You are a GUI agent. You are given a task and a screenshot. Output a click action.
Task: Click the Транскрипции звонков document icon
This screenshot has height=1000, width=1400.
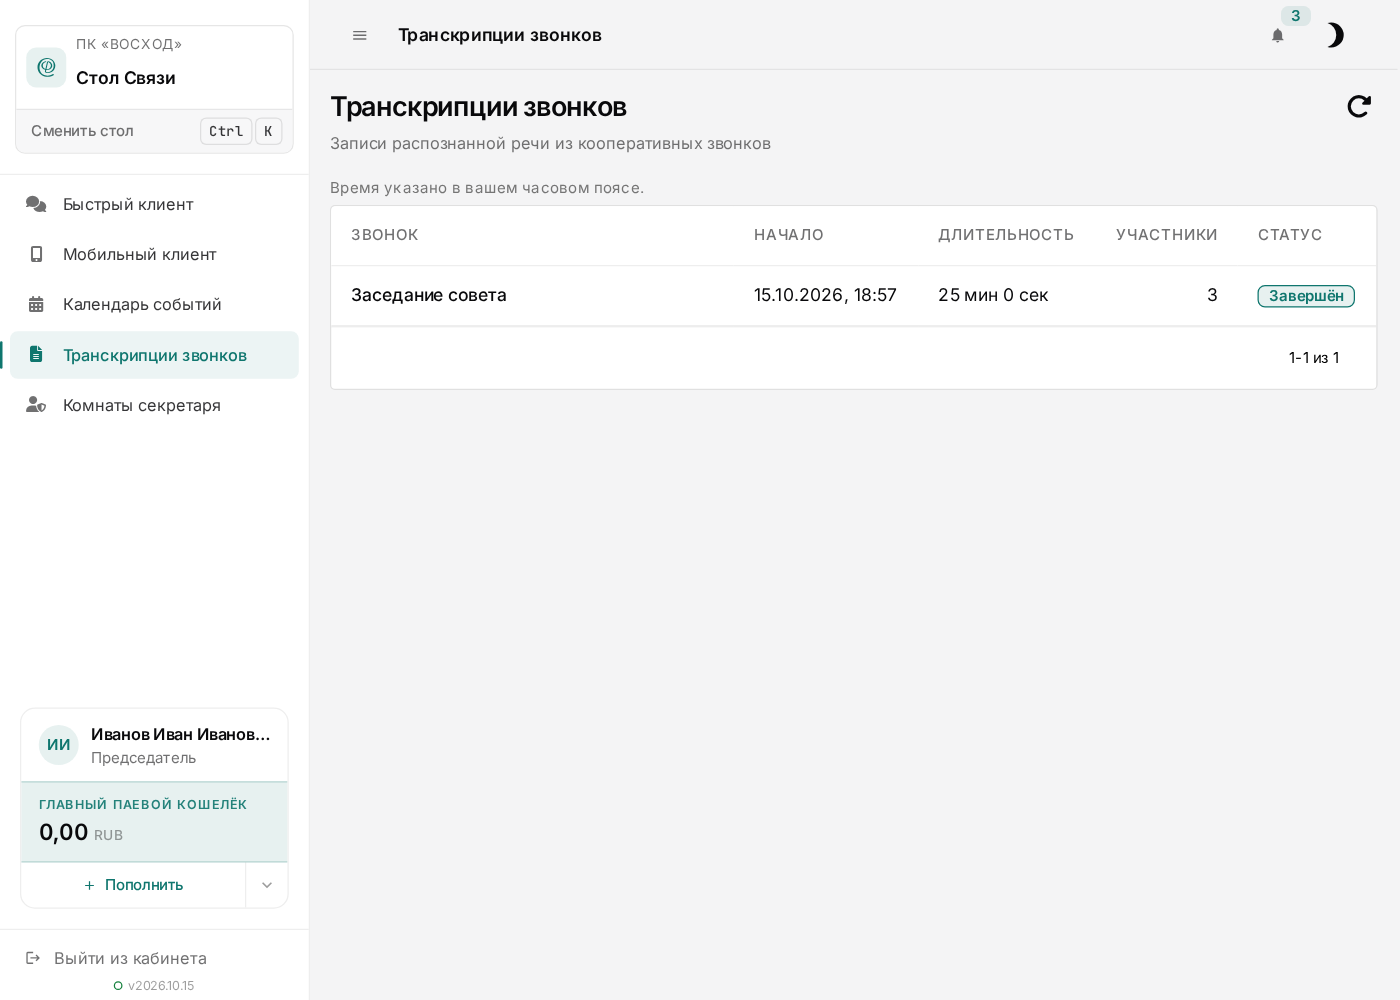tap(36, 354)
